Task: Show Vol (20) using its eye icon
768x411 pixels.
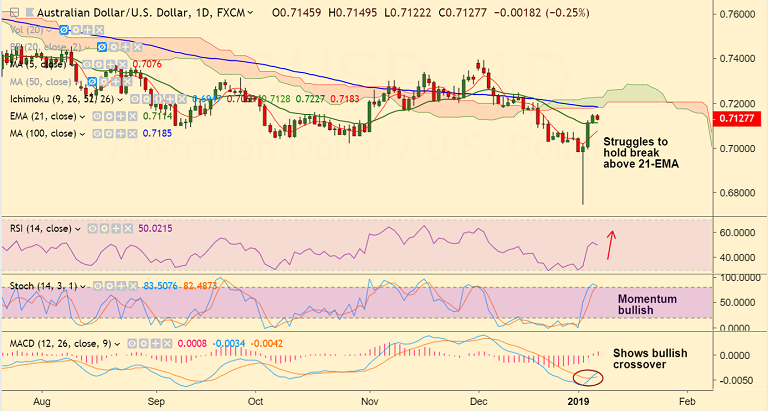Action: click(64, 30)
